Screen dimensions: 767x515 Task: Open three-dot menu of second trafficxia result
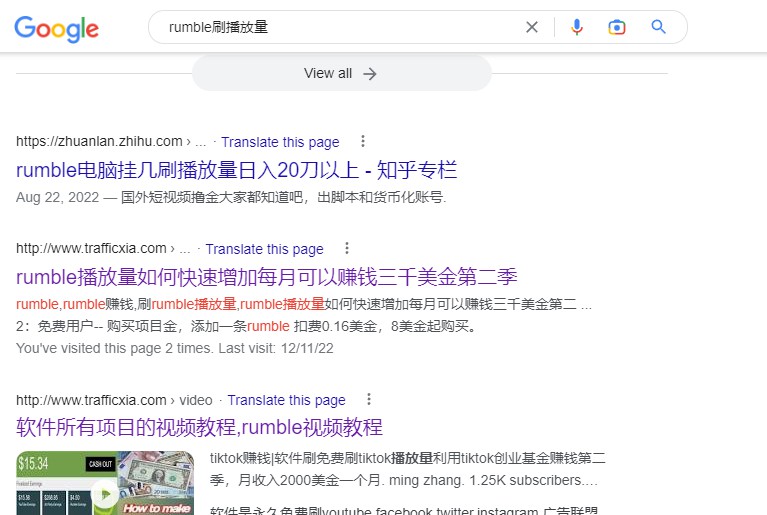pos(347,248)
